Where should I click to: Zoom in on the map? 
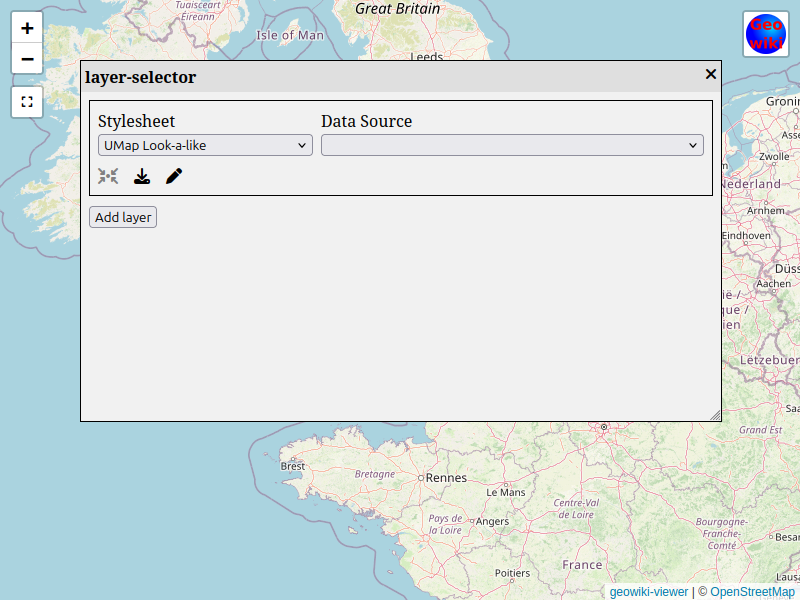click(x=27, y=28)
